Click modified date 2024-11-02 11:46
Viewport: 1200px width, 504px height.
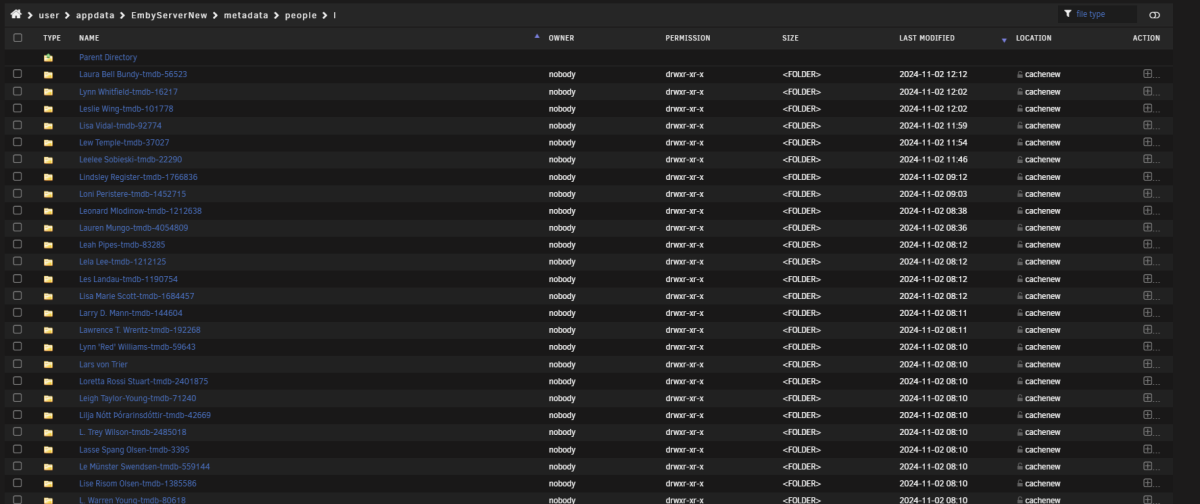point(933,159)
